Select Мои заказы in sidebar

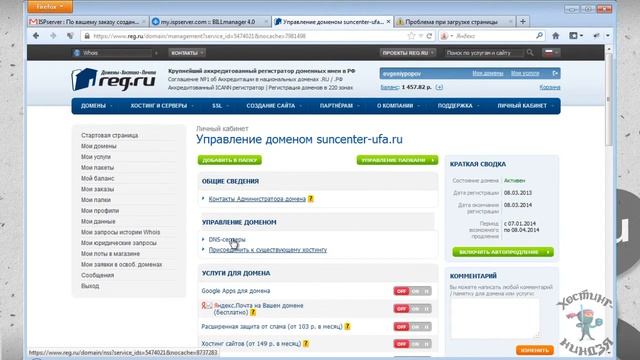point(97,189)
